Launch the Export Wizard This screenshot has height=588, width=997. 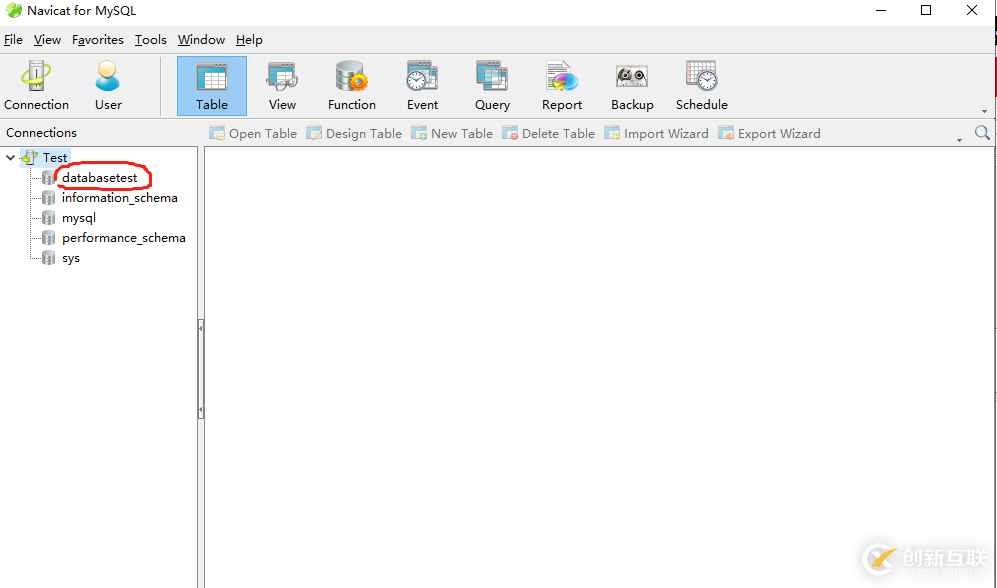[769, 133]
